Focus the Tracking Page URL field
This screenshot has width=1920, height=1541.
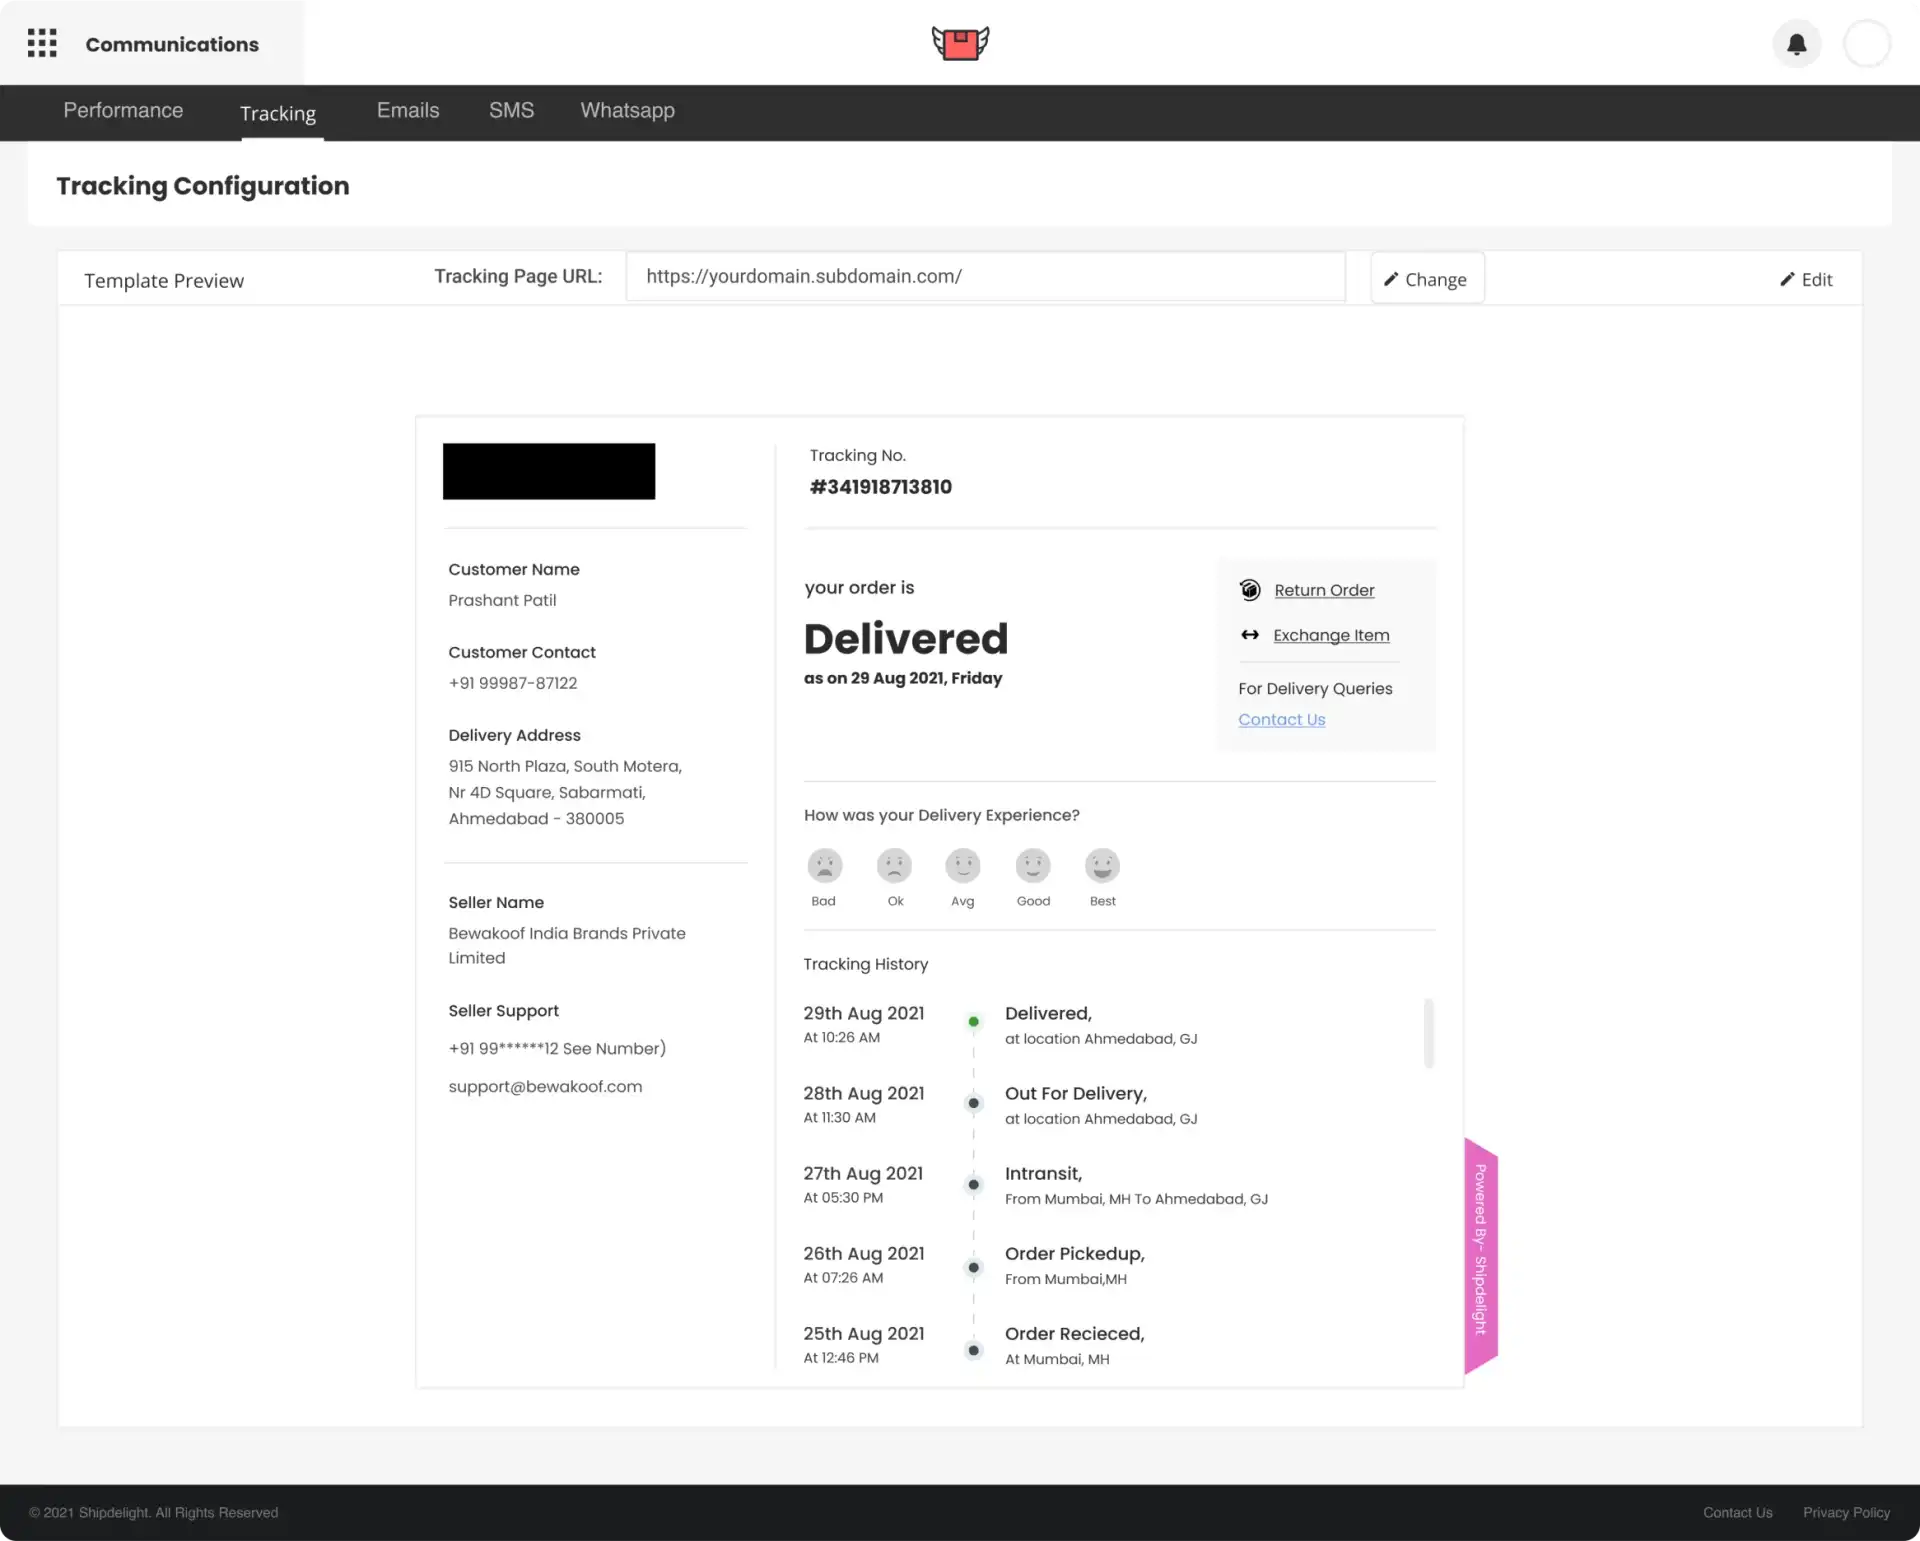click(985, 277)
